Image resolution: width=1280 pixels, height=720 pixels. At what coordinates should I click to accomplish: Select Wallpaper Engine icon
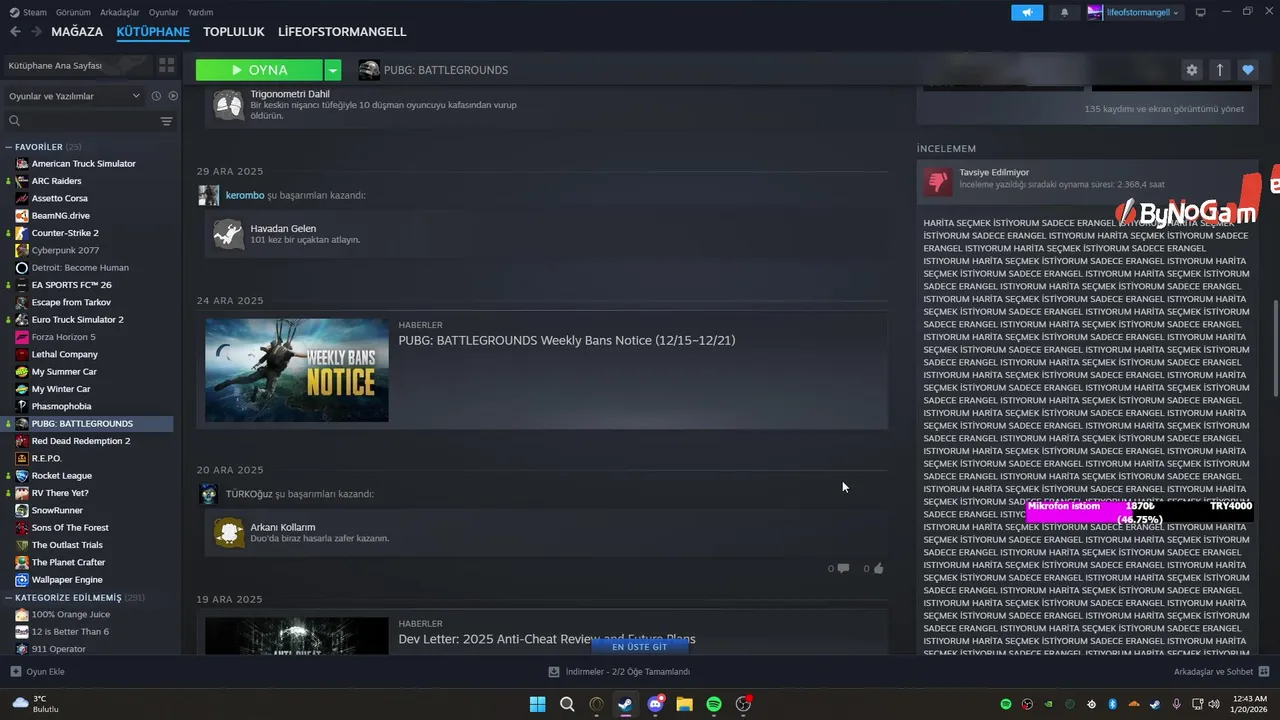point(22,579)
